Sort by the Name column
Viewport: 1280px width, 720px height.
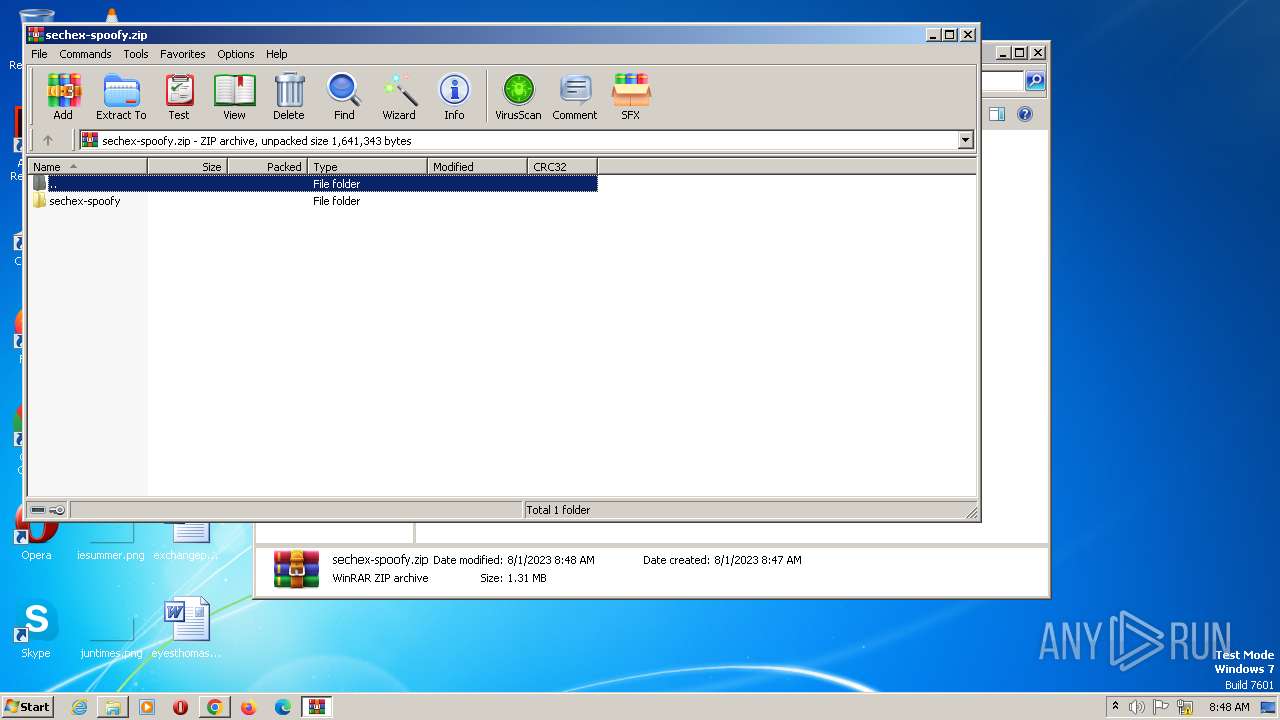tap(88, 166)
